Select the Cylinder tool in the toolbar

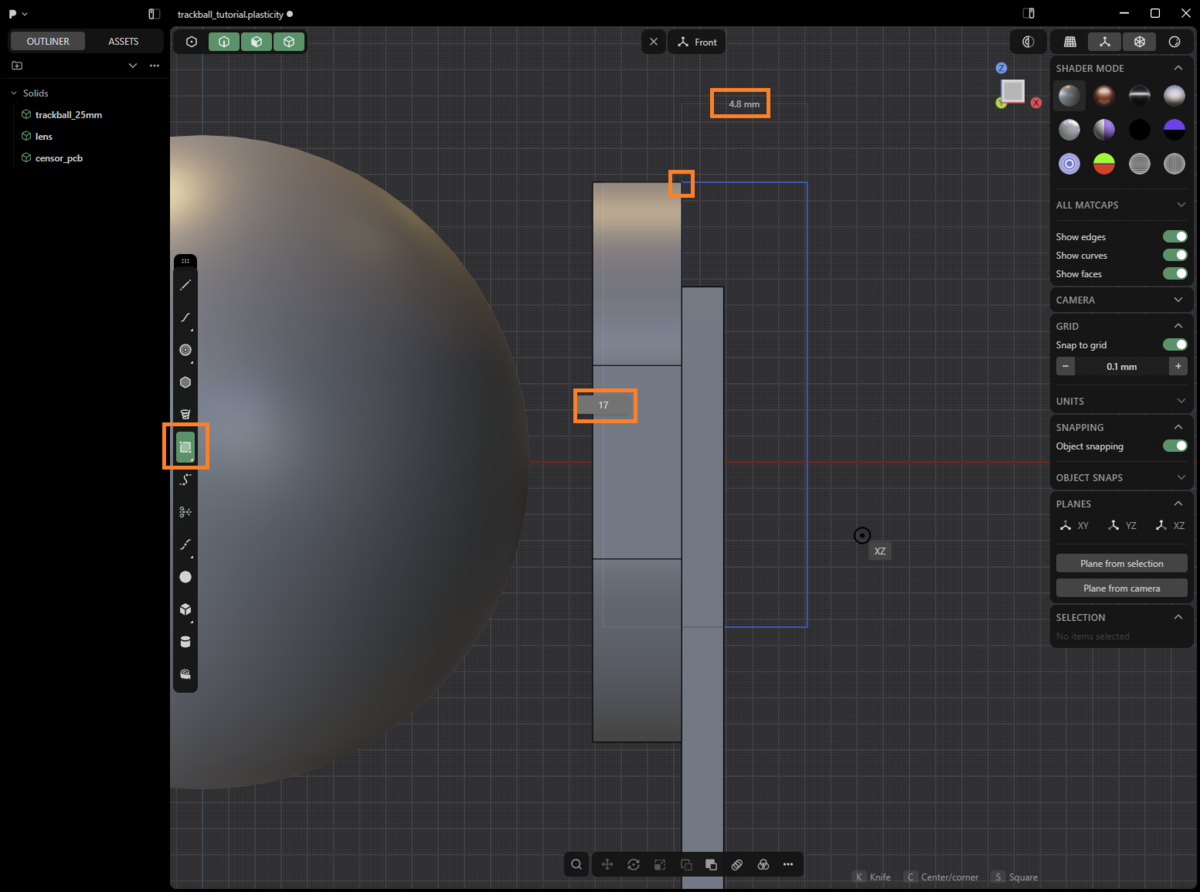(185, 642)
